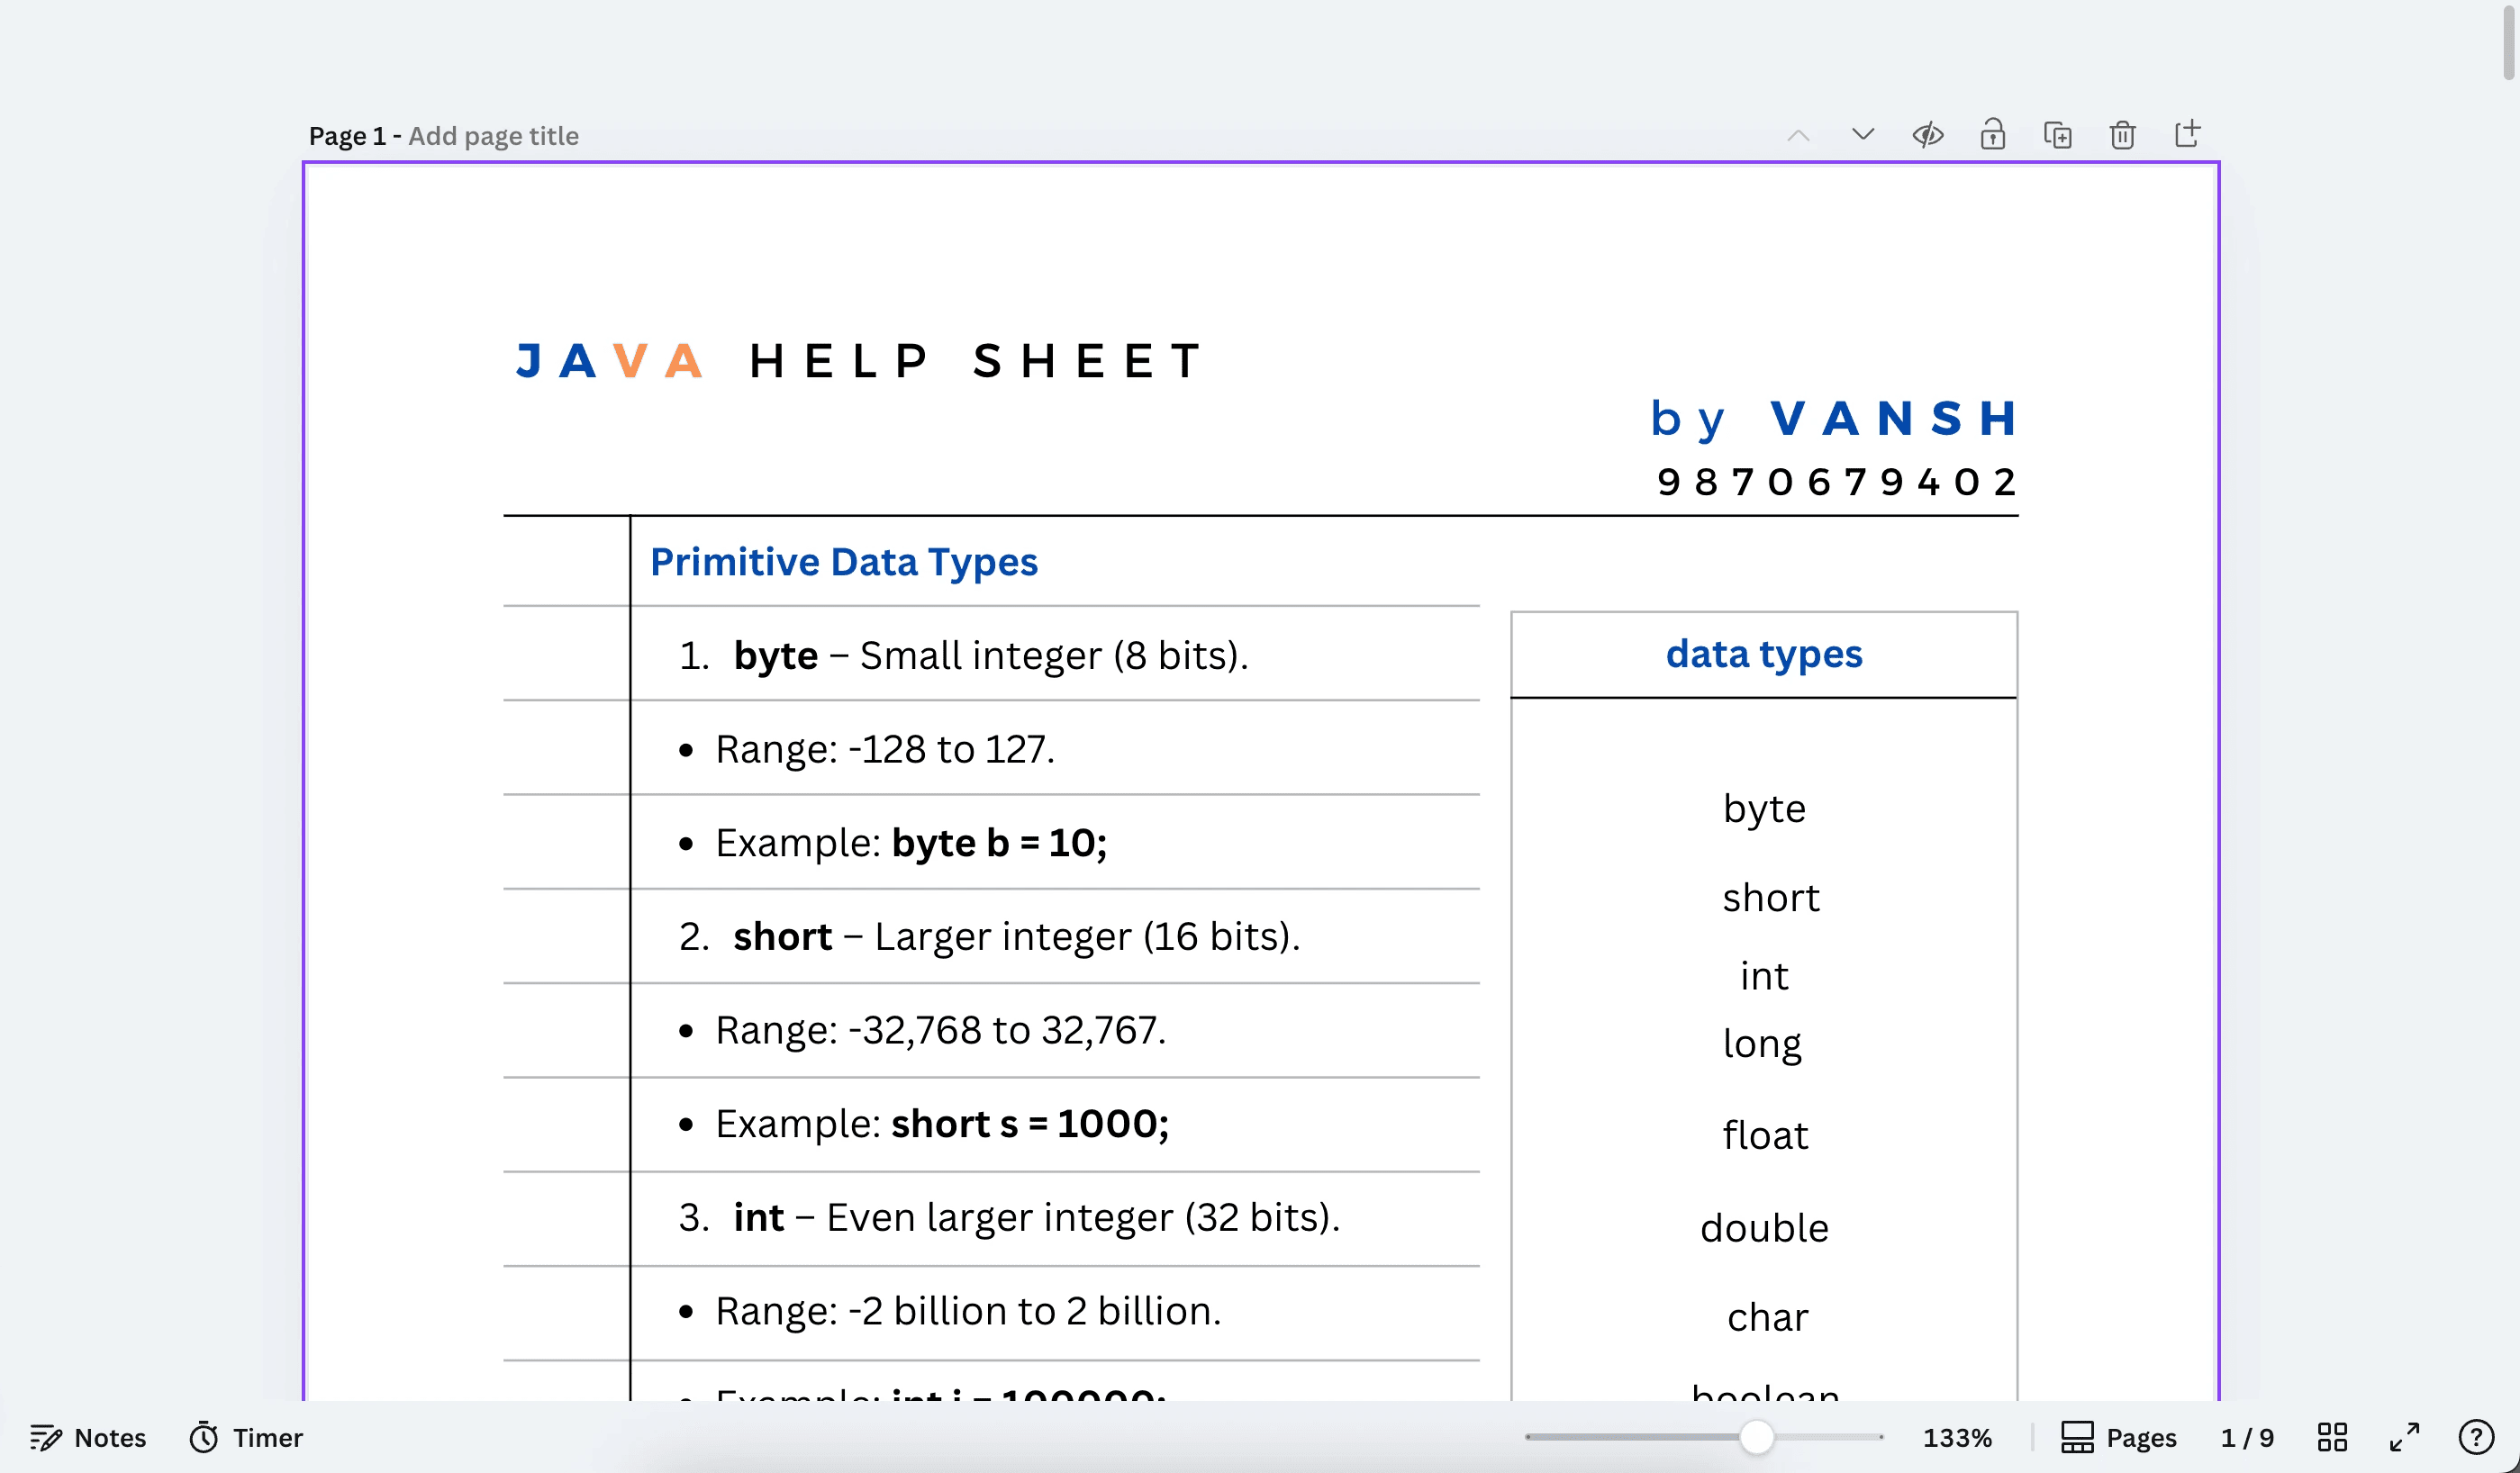The image size is (2520, 1473).
Task: Lock the page with padlock icon
Action: click(x=1992, y=135)
